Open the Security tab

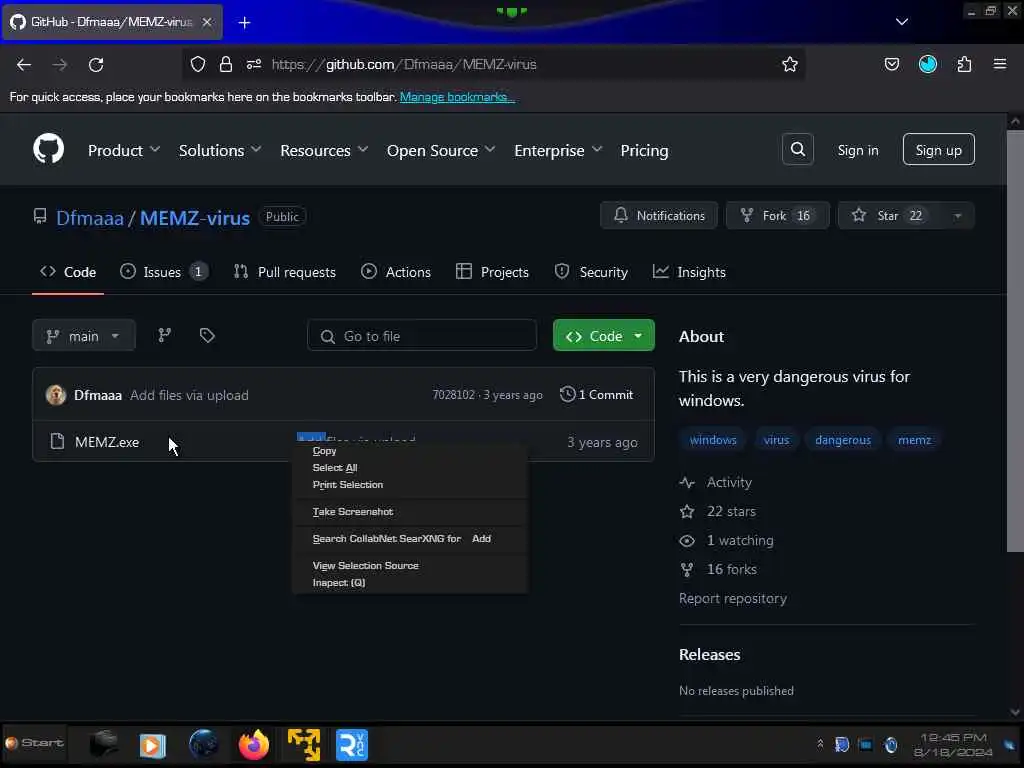click(x=591, y=272)
